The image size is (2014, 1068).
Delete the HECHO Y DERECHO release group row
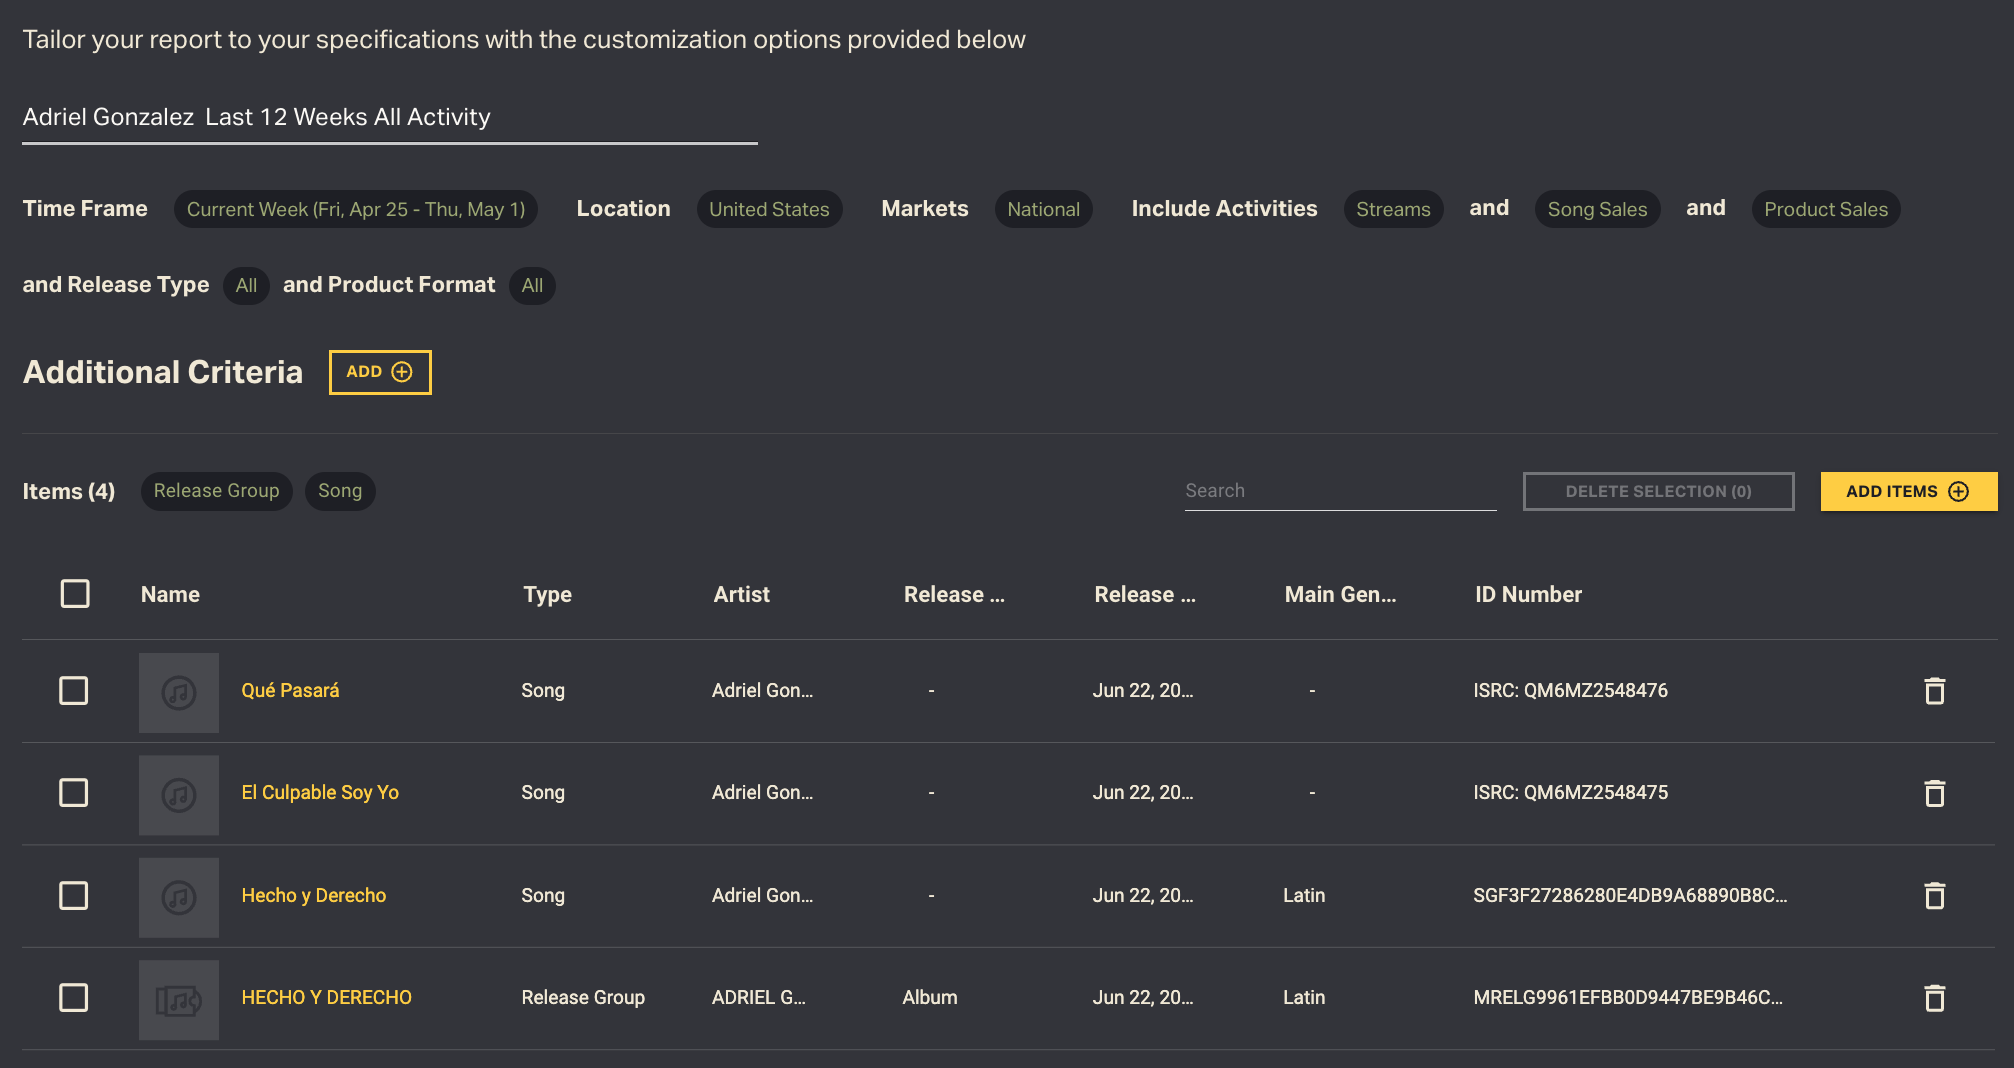(x=1934, y=998)
